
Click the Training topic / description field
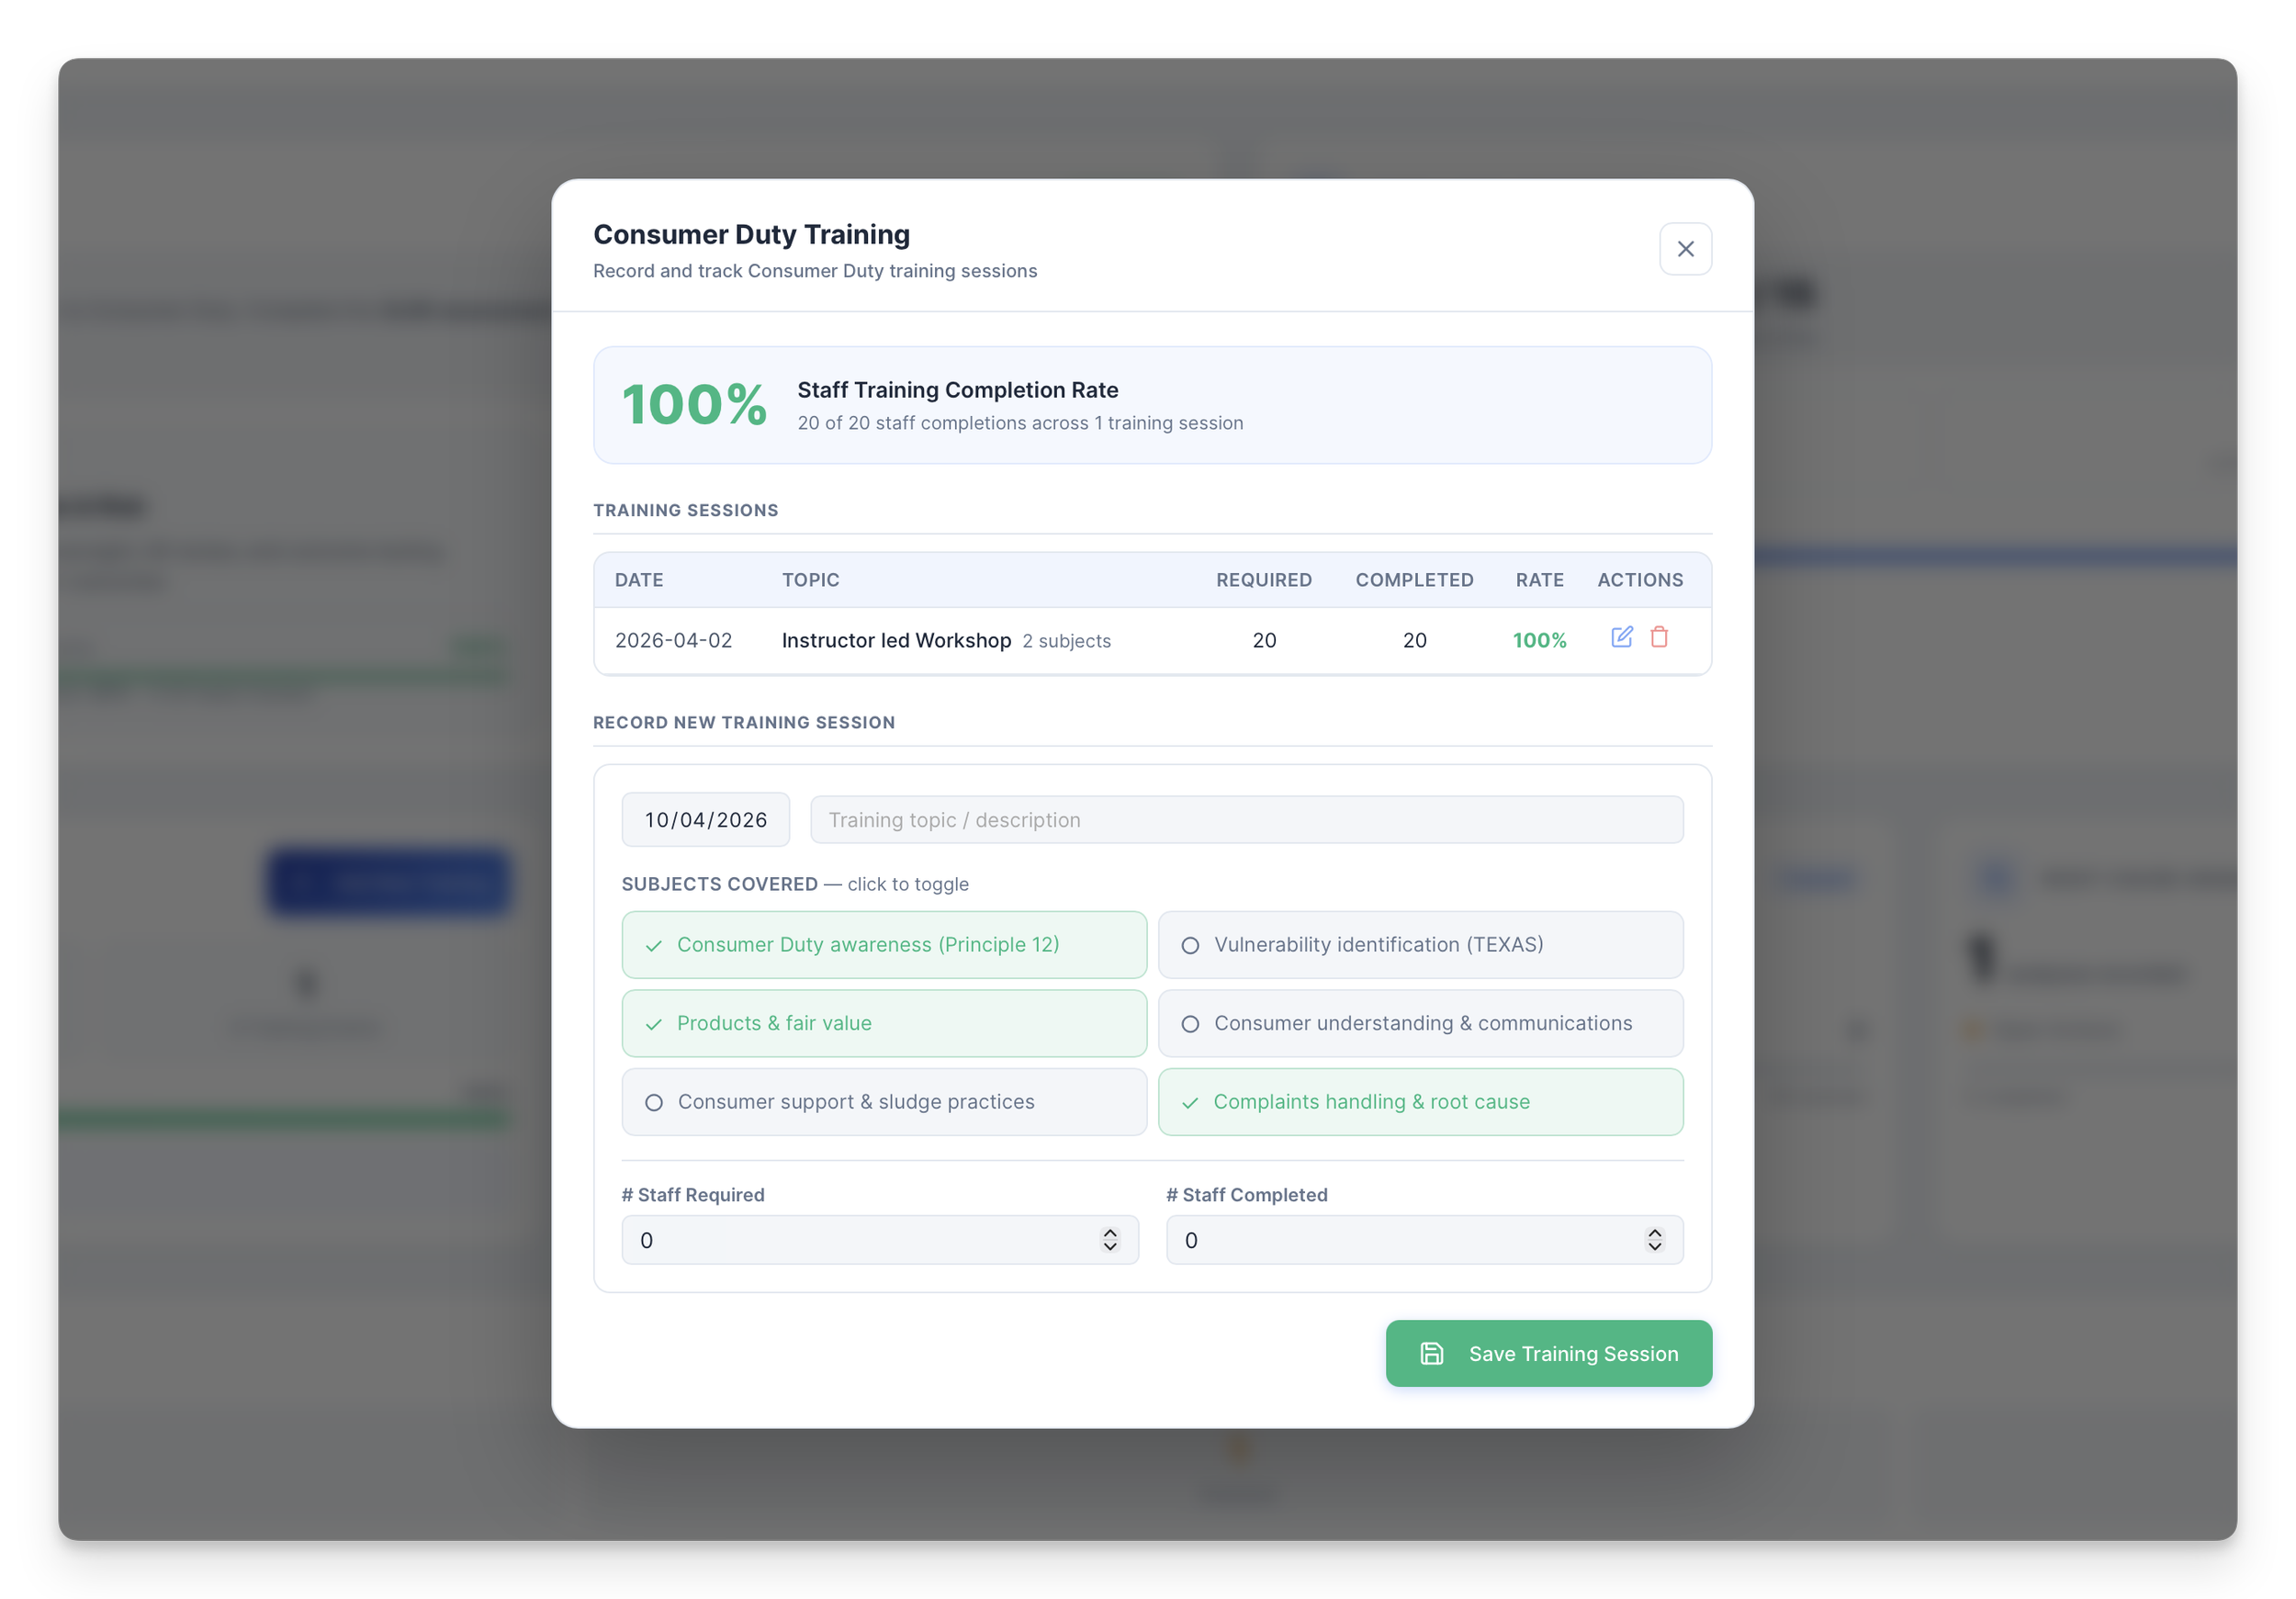1245,820
